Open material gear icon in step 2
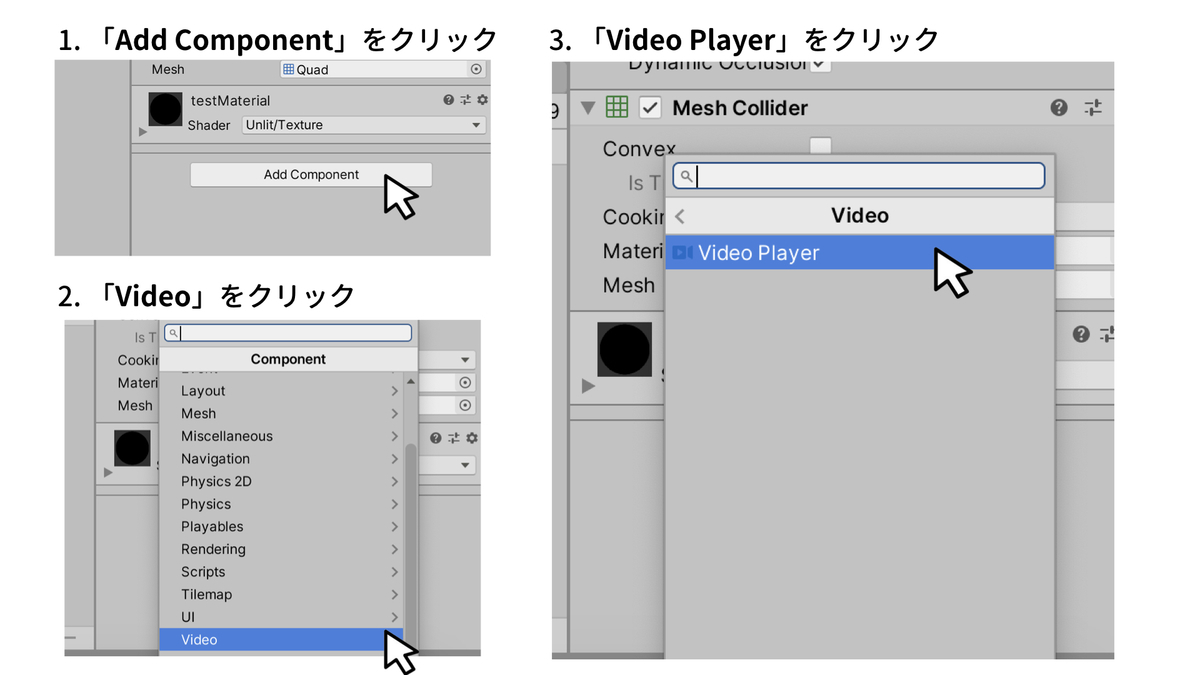The image size is (1200, 675). coord(472,438)
